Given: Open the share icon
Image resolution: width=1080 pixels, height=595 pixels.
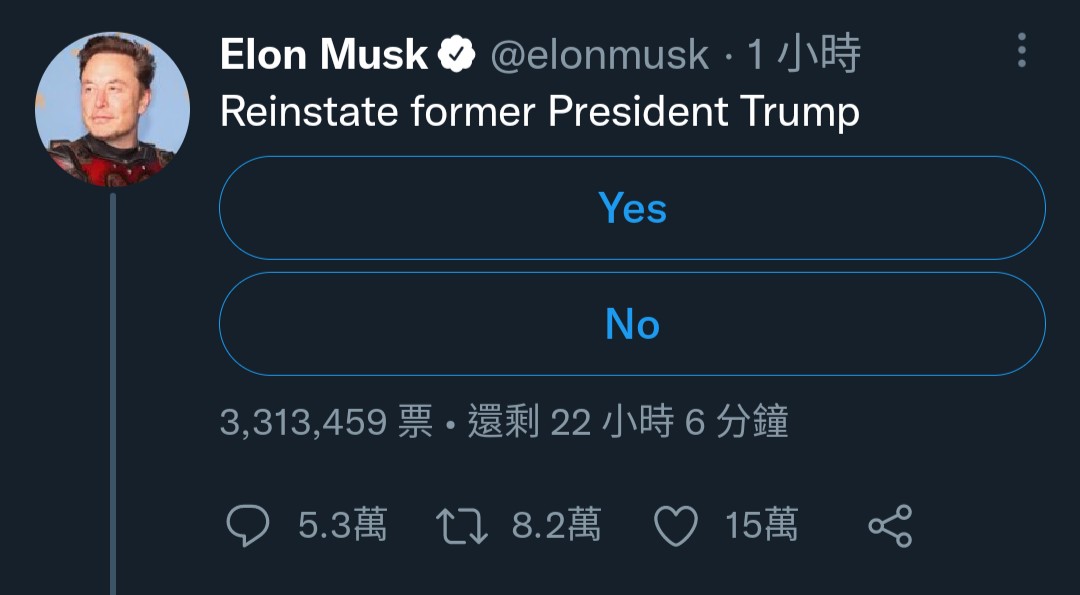Looking at the screenshot, I should point(889,526).
